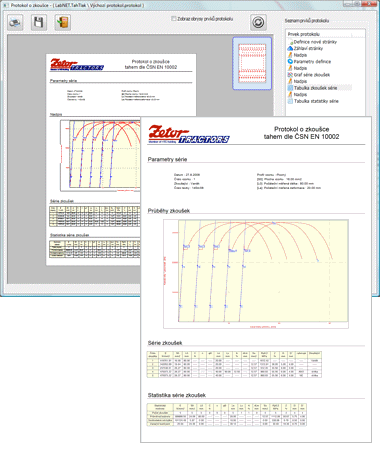This screenshot has height=450, width=380.
Task: Click the refresh preview round arrows button
Action: pyautogui.click(x=258, y=22)
